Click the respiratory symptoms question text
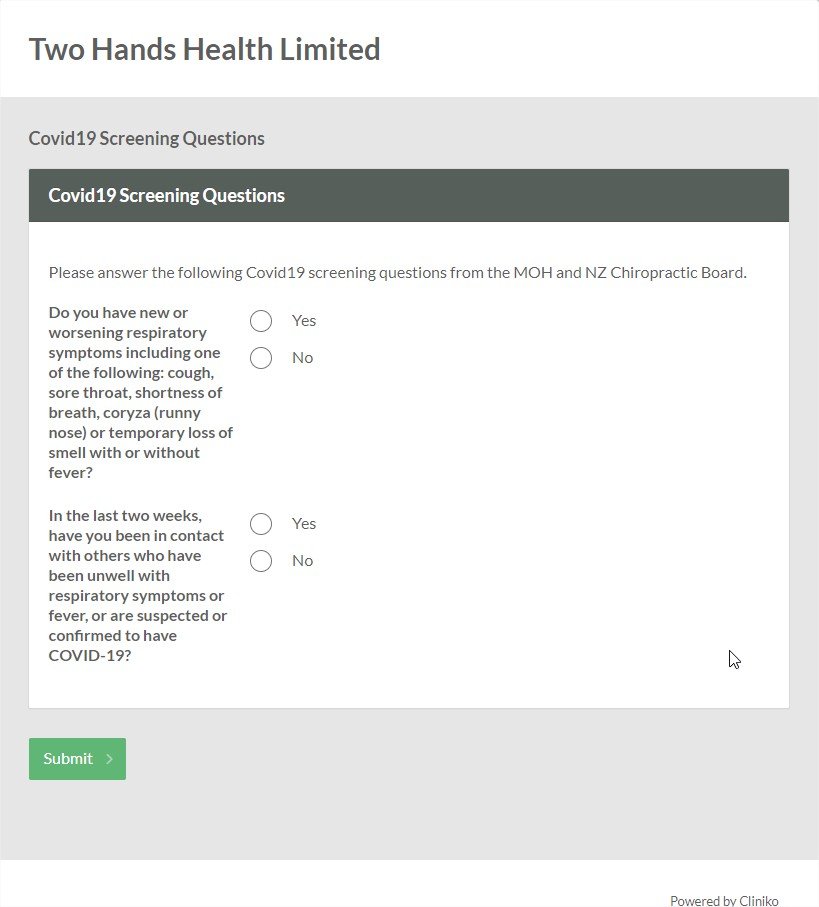This screenshot has width=819, height=907. click(x=140, y=392)
